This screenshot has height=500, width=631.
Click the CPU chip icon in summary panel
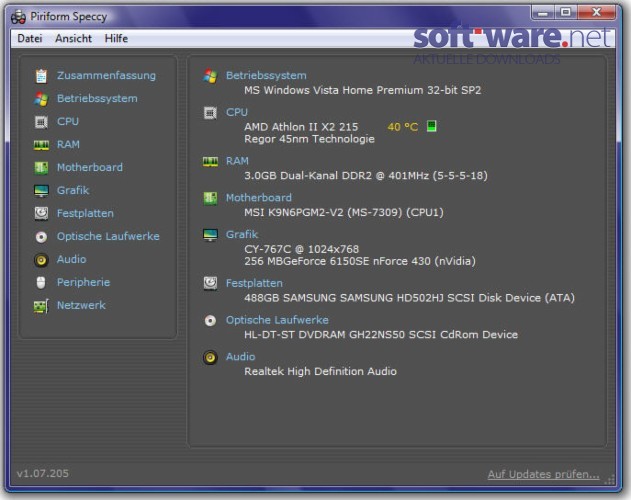click(x=210, y=113)
